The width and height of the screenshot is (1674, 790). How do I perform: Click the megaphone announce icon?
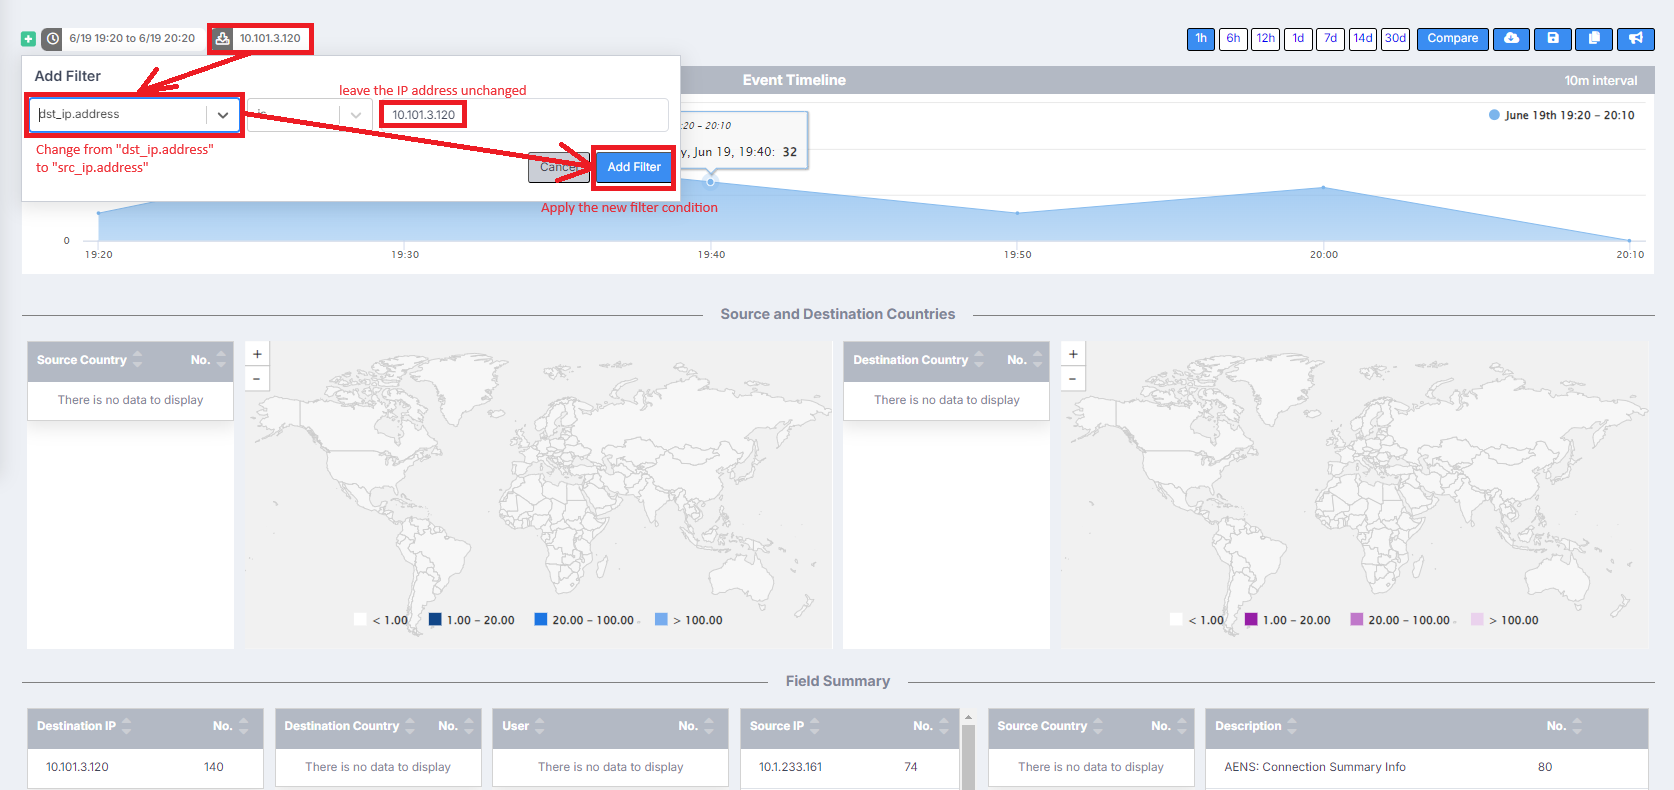(1636, 39)
